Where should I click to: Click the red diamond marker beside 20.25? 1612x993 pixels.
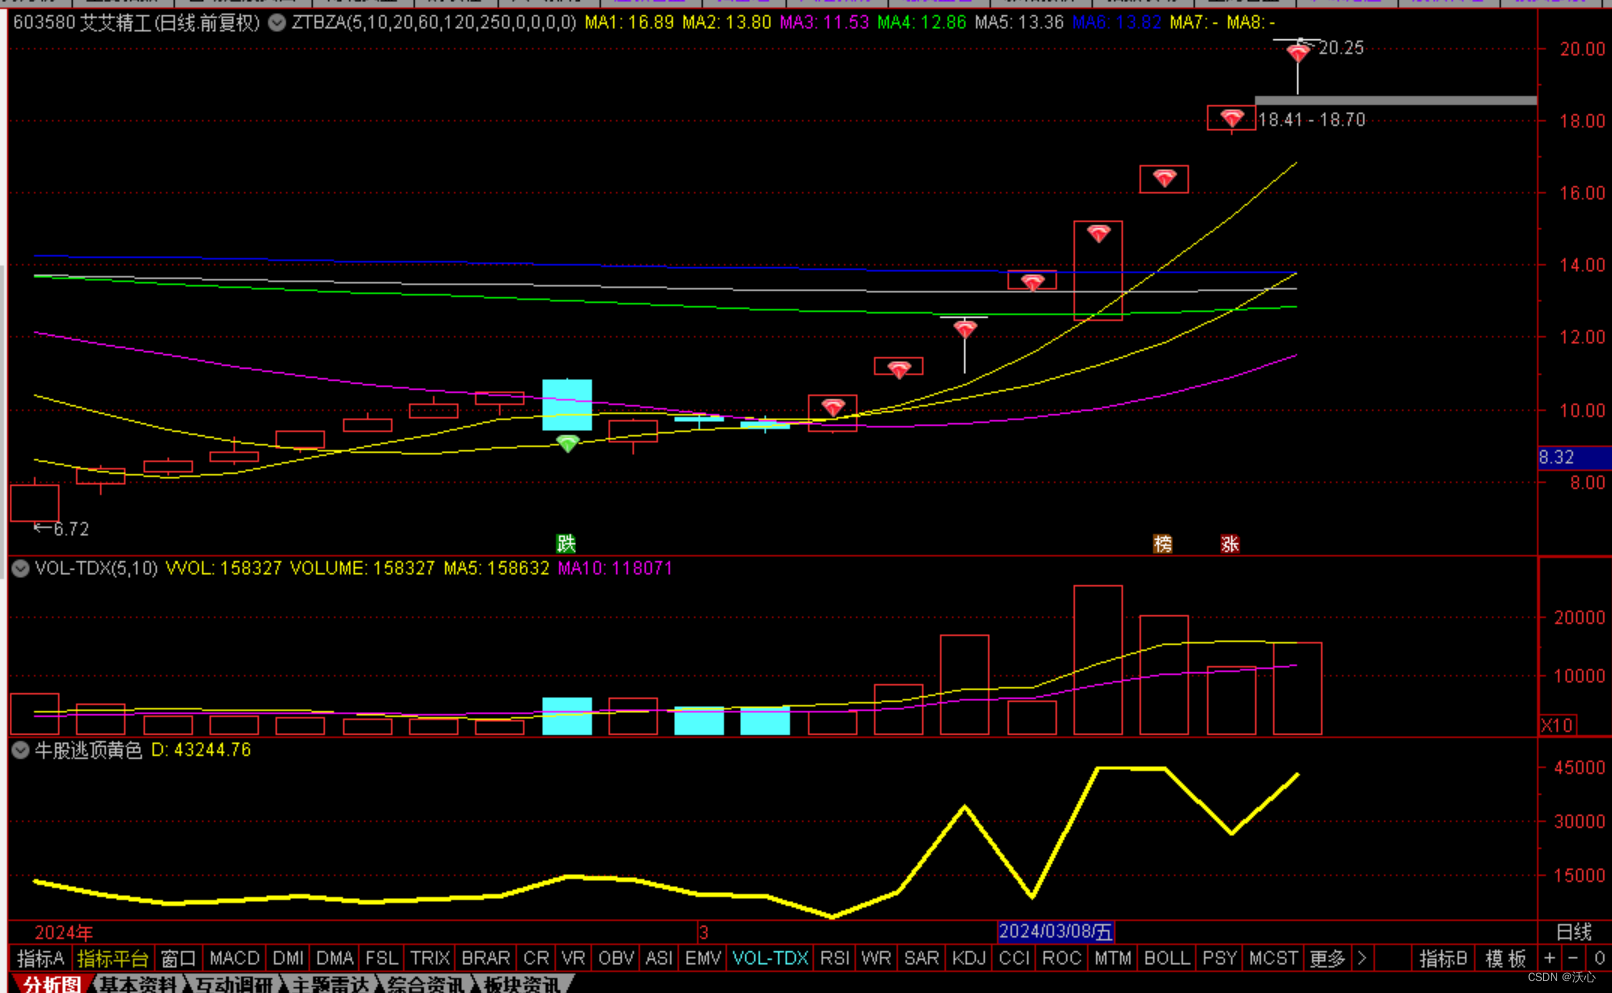(x=1298, y=52)
